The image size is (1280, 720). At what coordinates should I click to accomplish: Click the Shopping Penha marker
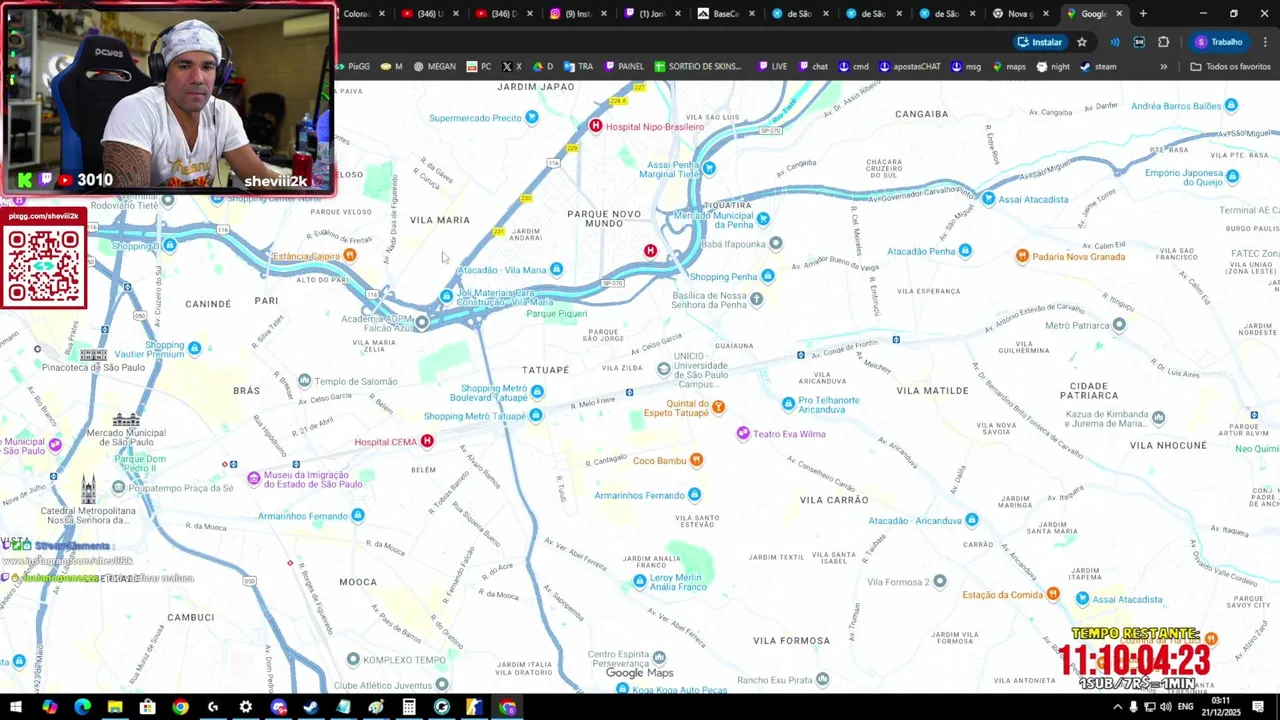[x=768, y=276]
